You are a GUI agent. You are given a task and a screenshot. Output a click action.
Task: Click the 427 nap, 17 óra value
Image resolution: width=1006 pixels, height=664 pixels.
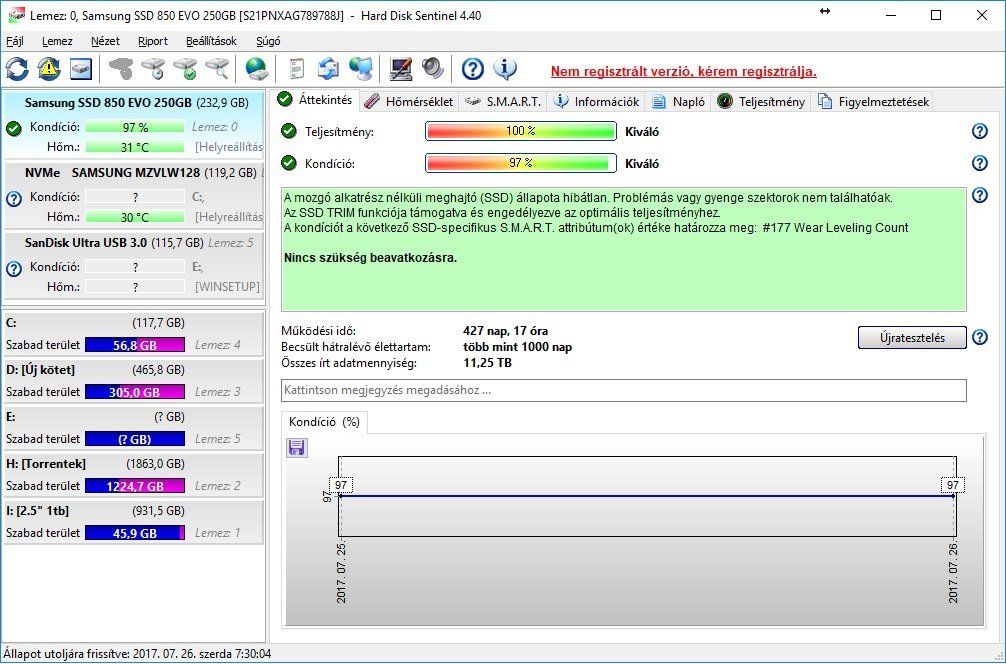tap(505, 331)
